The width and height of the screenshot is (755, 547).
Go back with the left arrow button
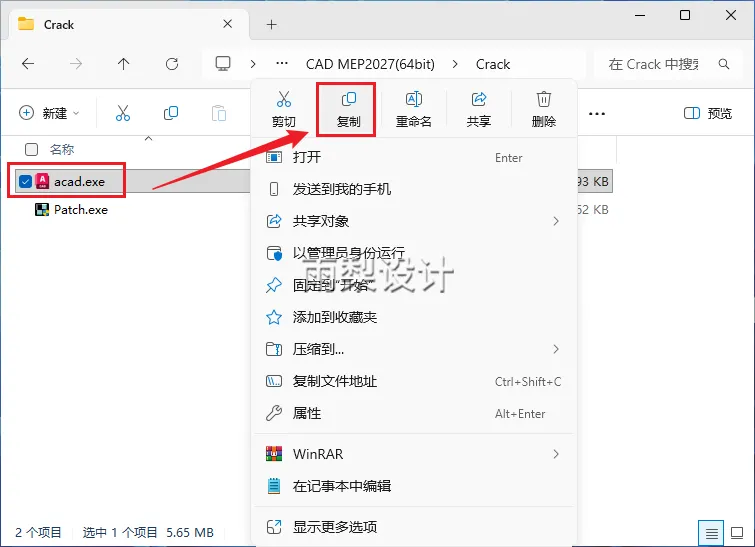28,64
